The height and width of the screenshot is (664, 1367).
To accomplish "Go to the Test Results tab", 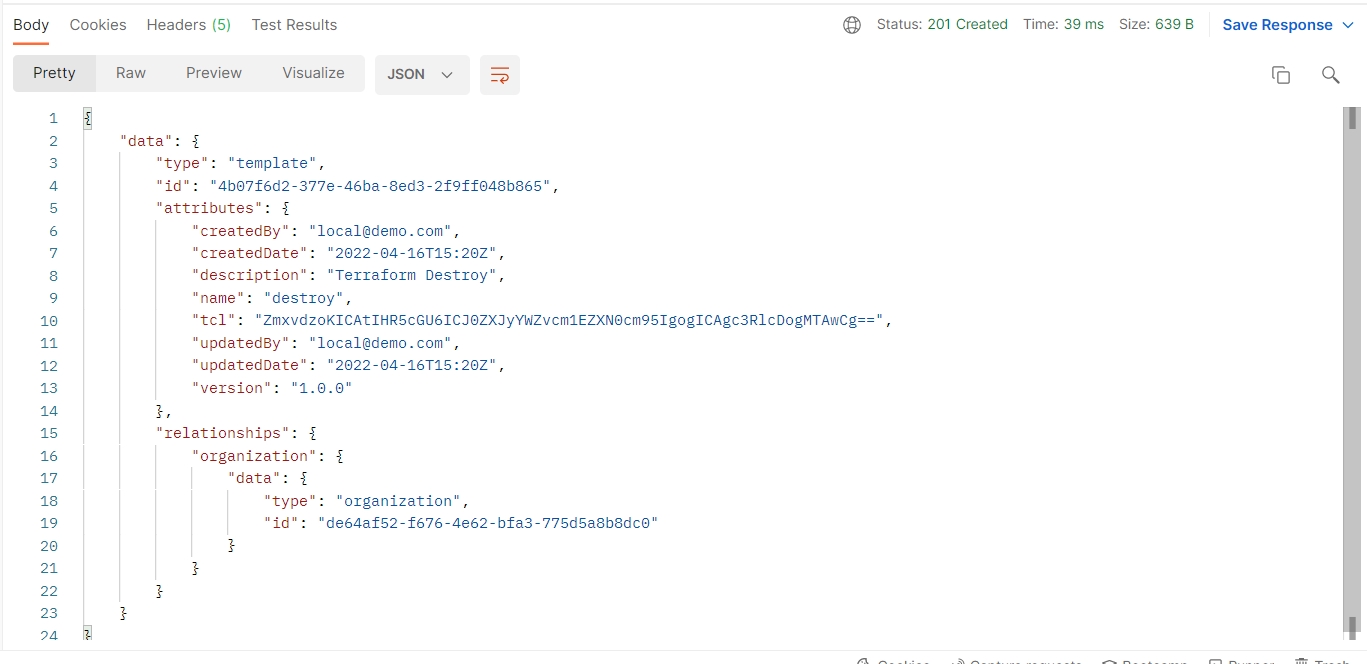I will click(294, 25).
